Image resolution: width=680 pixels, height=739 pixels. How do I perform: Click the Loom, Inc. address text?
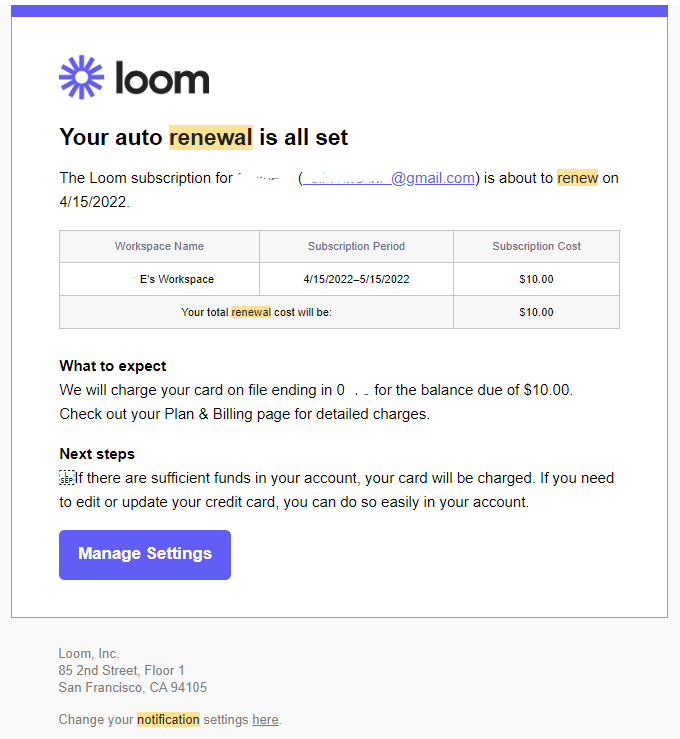coord(132,671)
